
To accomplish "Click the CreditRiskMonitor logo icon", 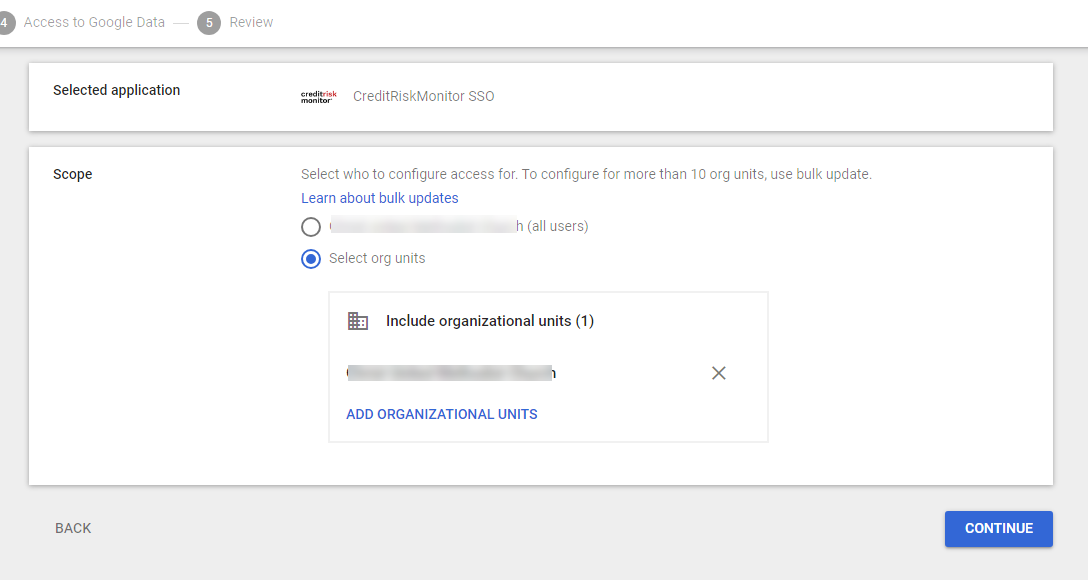I will coord(319,97).
